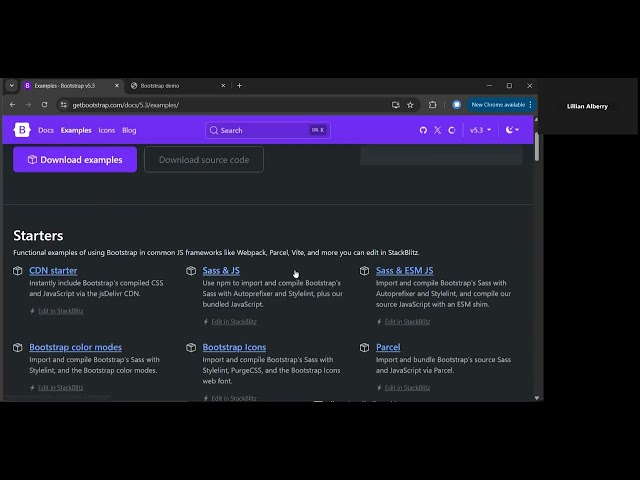Click the page vertical scrollbar thumb
Viewport: 640px width, 480px height.
[537, 147]
